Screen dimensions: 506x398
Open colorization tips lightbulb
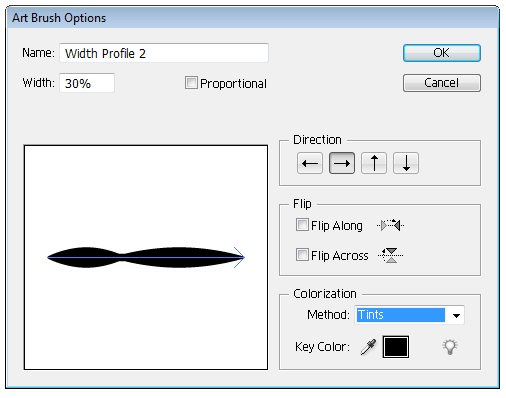coord(450,347)
